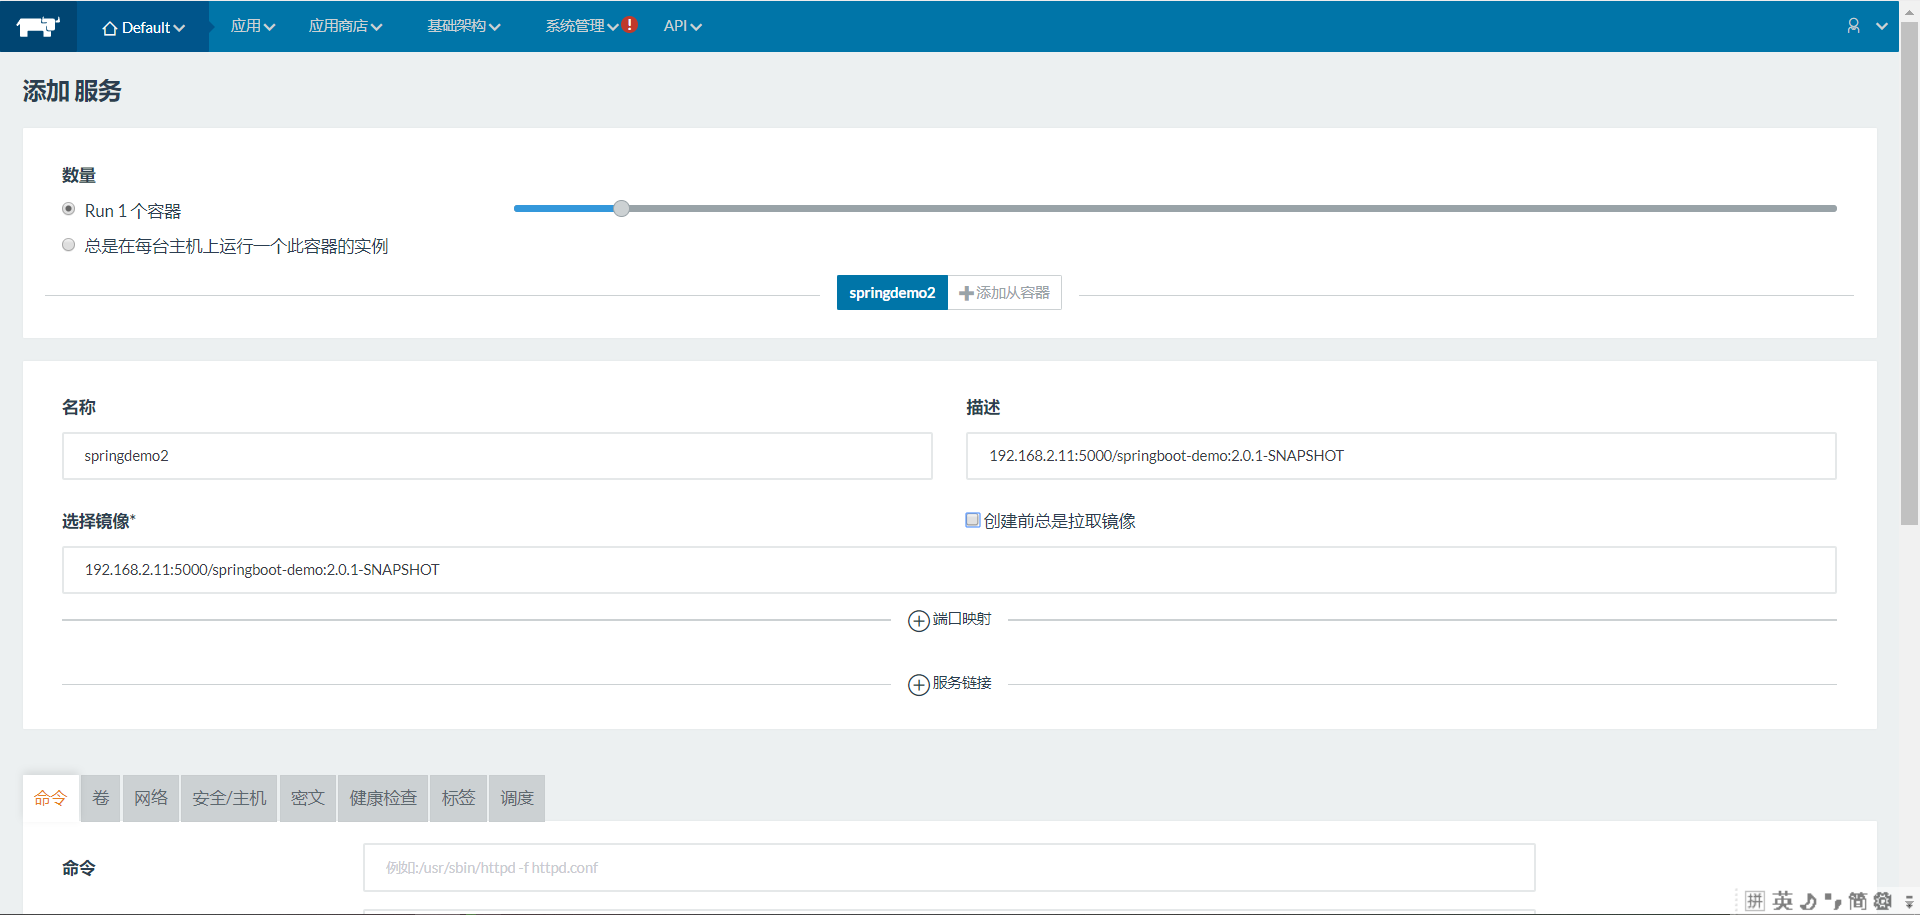This screenshot has height=915, width=1920.
Task: Click the 端口映射 link
Action: (962, 619)
